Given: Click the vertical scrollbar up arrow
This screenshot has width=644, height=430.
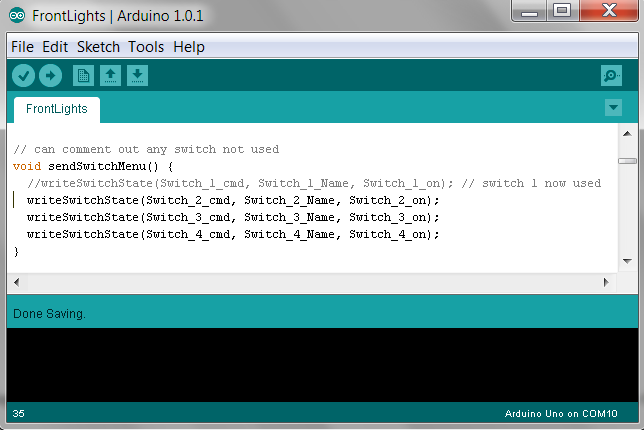Looking at the screenshot, I should point(627,133).
